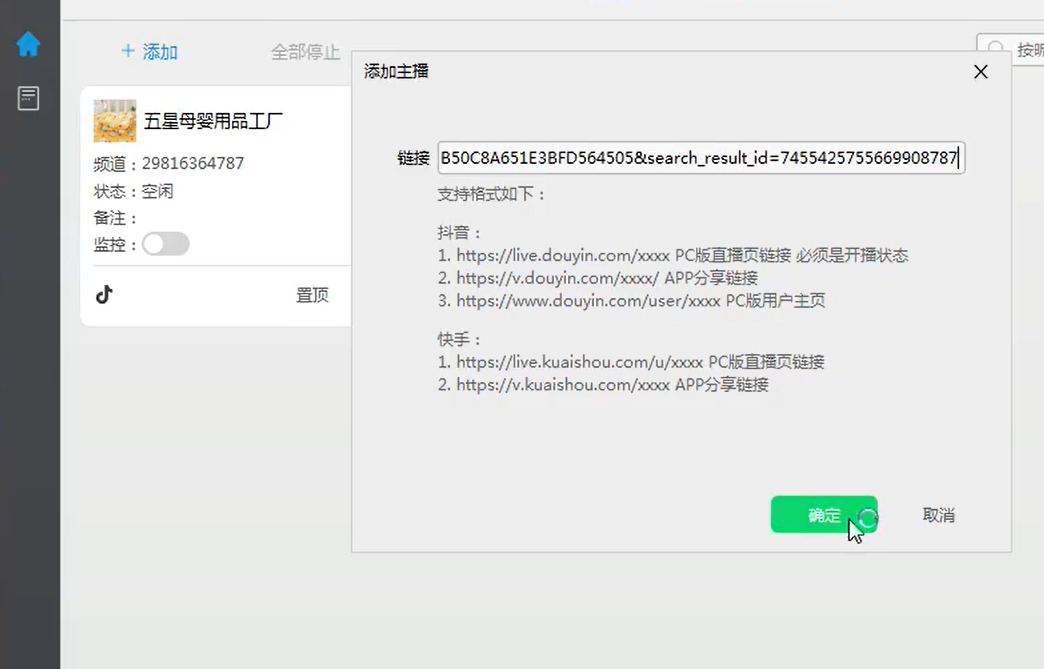
Task: Click the 支持格式如下 heading text
Action: click(x=491, y=194)
